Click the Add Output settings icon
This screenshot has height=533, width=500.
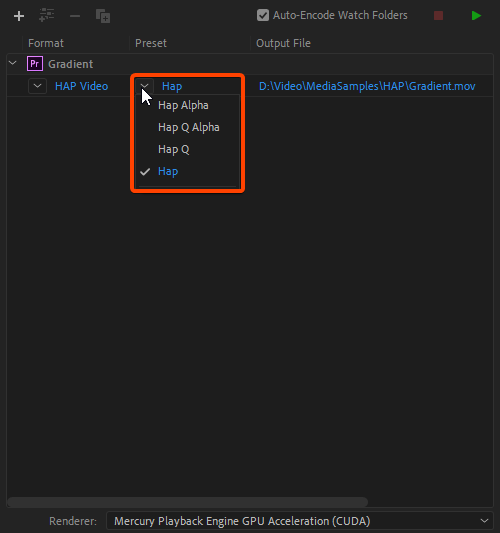[47, 15]
